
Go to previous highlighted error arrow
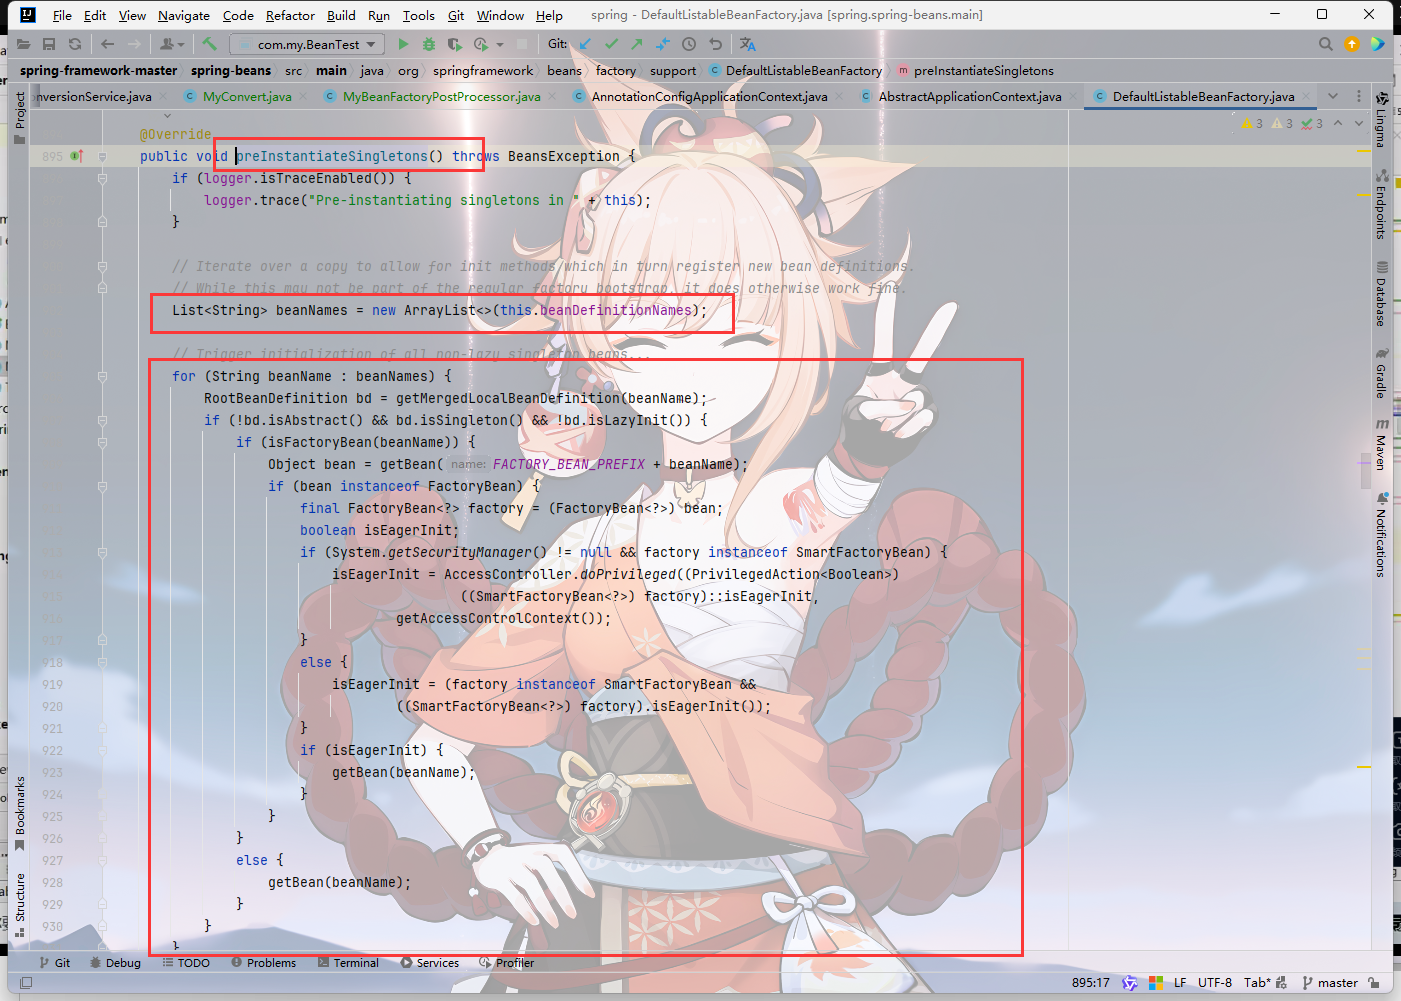pos(1338,124)
